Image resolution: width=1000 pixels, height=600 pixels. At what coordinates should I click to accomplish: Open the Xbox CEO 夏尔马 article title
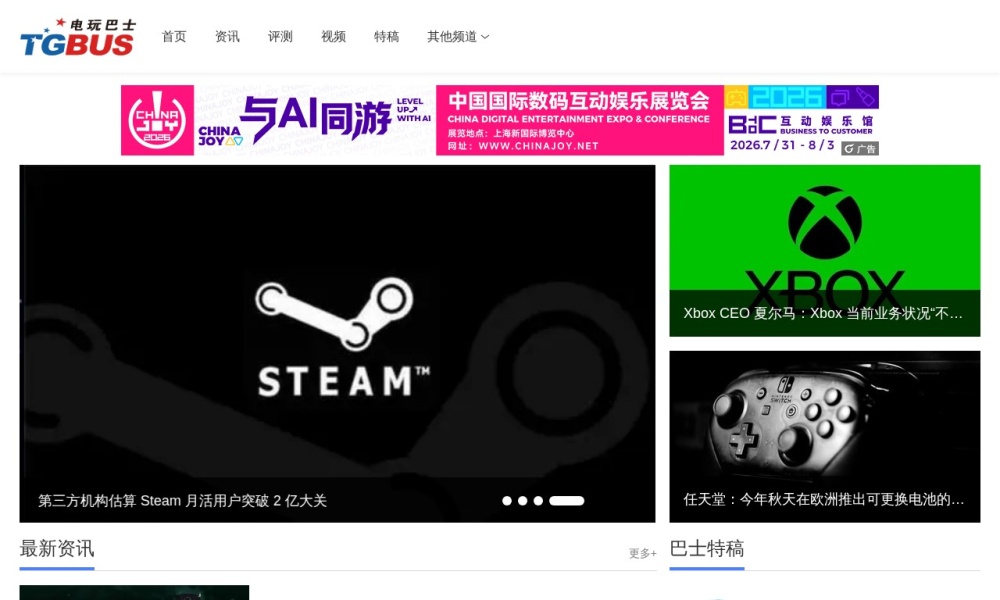(823, 313)
